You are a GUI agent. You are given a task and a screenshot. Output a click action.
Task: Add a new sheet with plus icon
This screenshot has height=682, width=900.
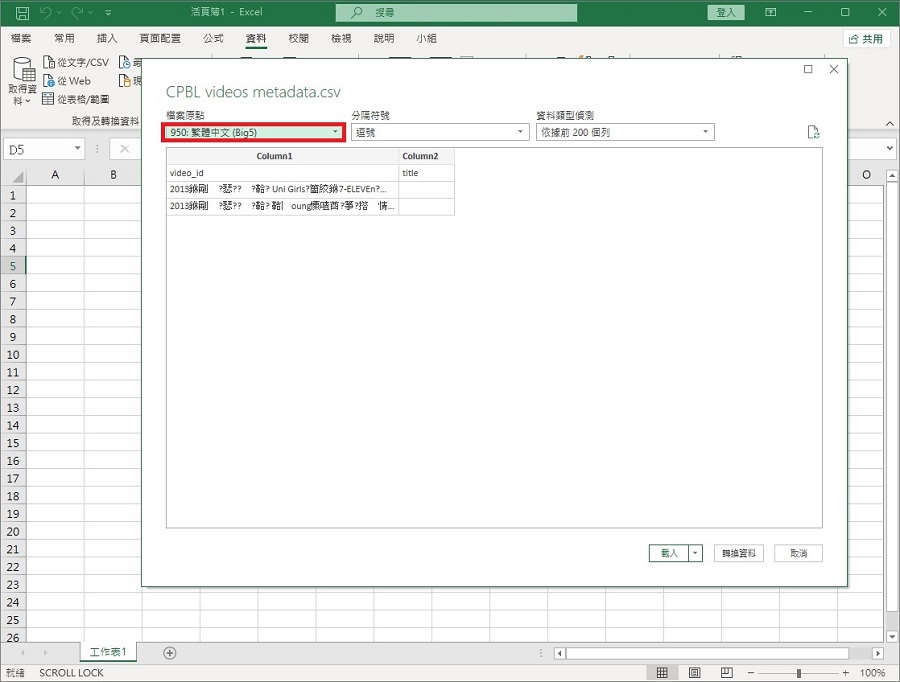pos(170,653)
